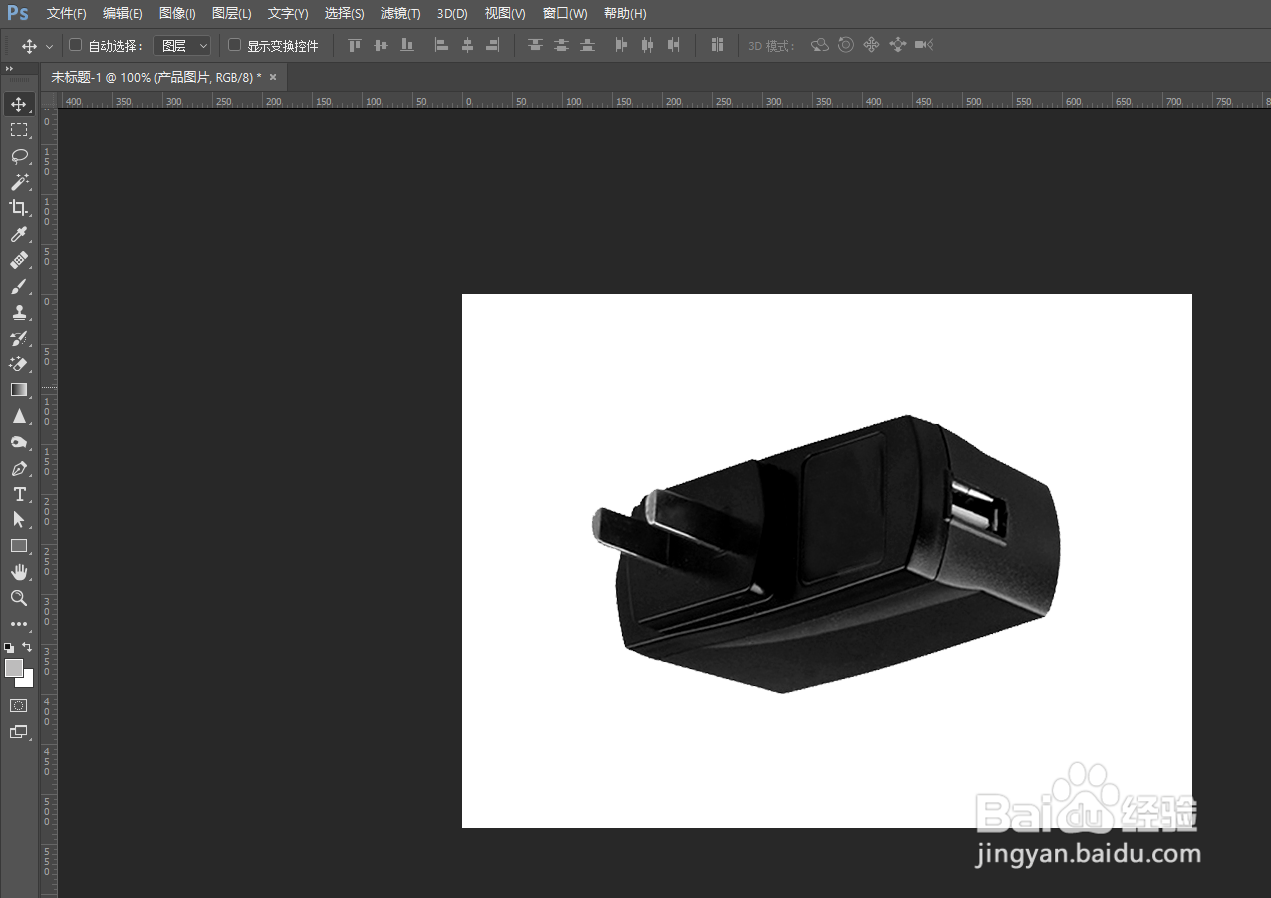The image size is (1271, 898).
Task: Align left edges in options bar
Action: tap(441, 45)
